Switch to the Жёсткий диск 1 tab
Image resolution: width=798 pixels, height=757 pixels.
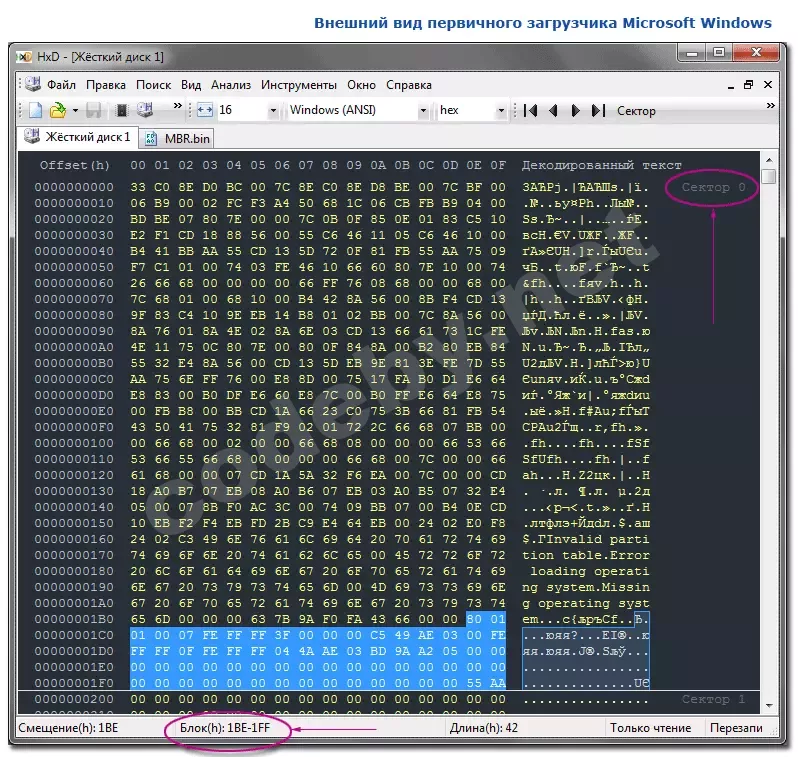tap(77, 137)
